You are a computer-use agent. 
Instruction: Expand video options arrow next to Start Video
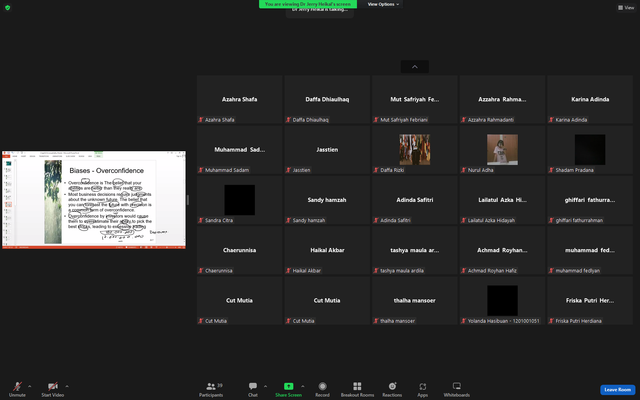67,386
